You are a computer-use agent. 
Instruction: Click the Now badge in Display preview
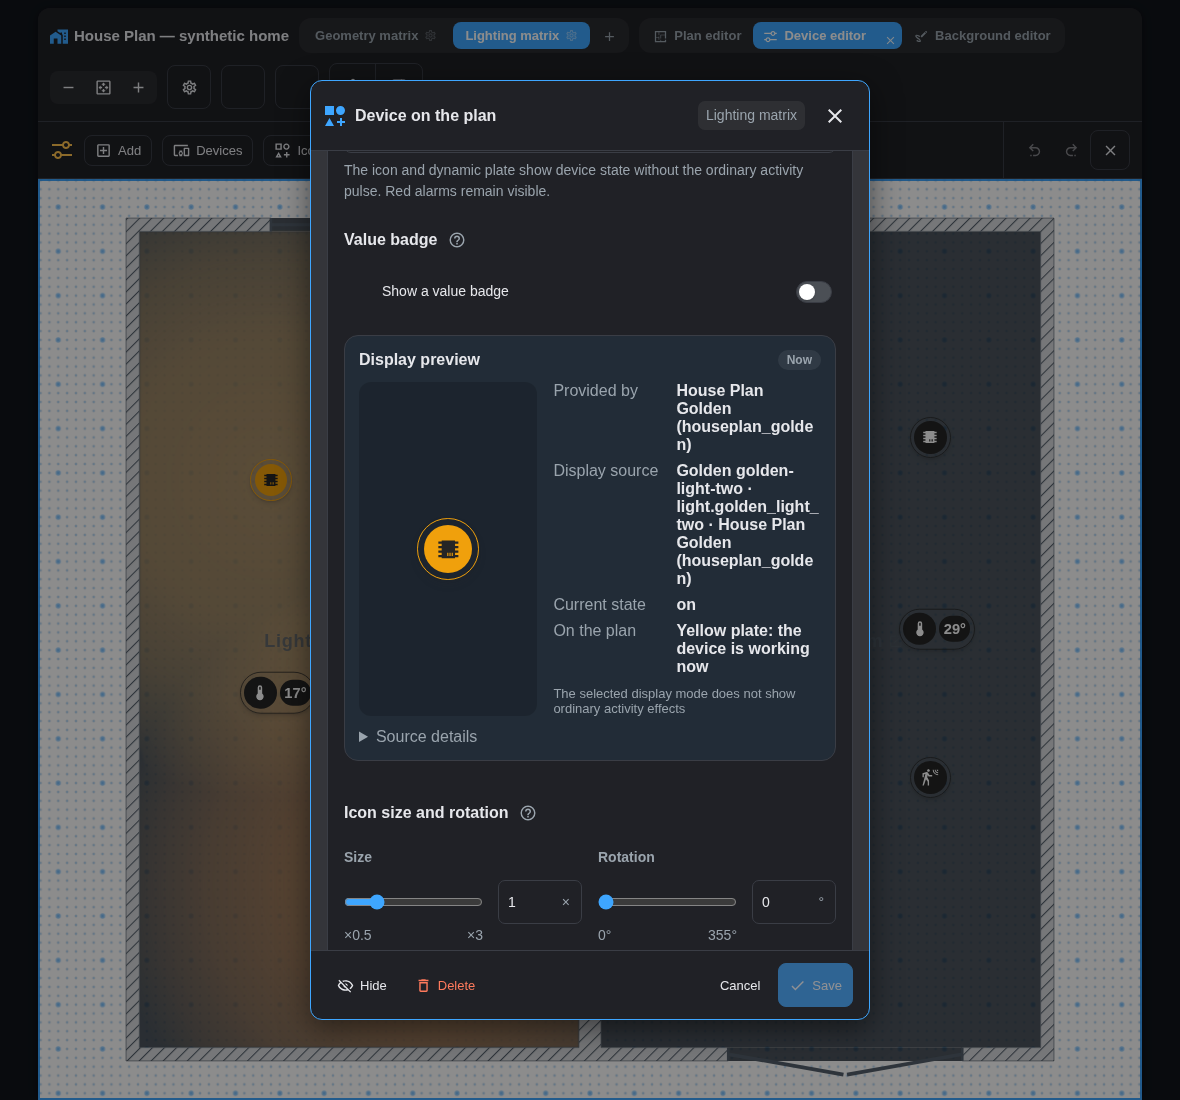[x=799, y=360]
